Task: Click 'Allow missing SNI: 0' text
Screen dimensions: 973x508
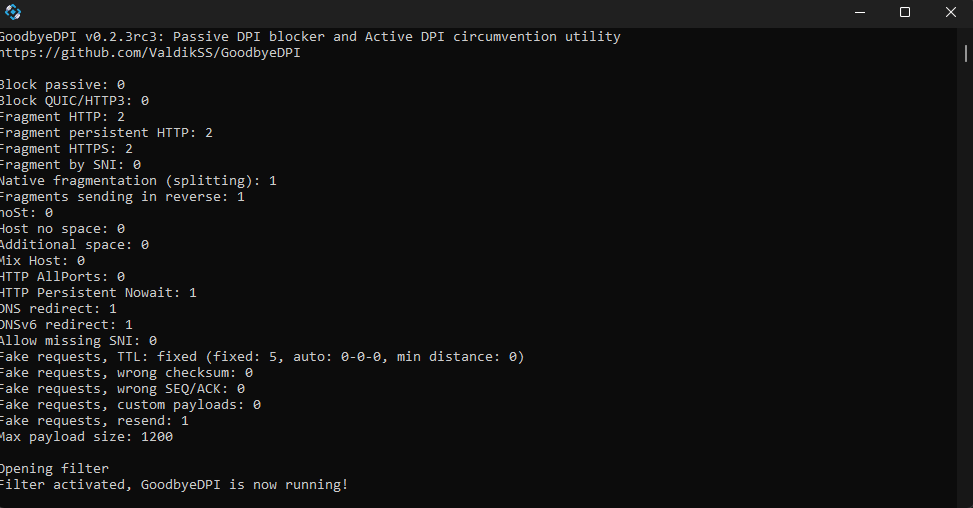Action: coord(78,341)
